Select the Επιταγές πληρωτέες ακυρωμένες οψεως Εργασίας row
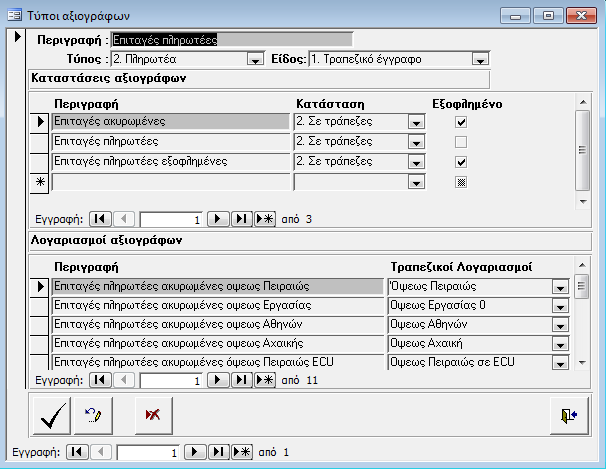The image size is (606, 469). coord(215,306)
